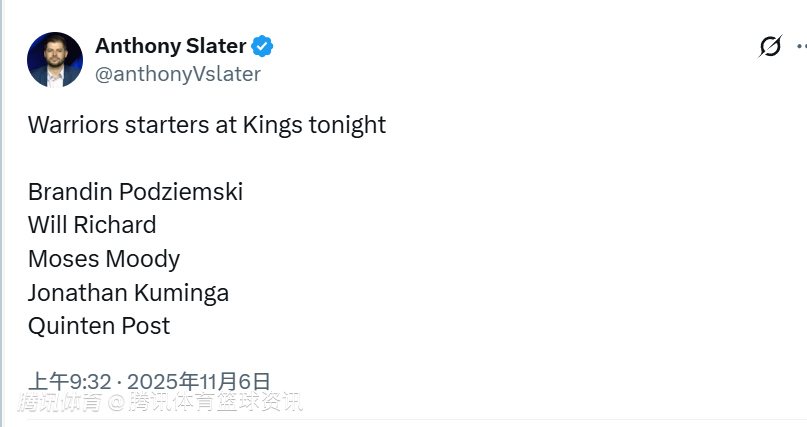Click the @ symbol in the watermark
The width and height of the screenshot is (807, 427).
(x=117, y=403)
